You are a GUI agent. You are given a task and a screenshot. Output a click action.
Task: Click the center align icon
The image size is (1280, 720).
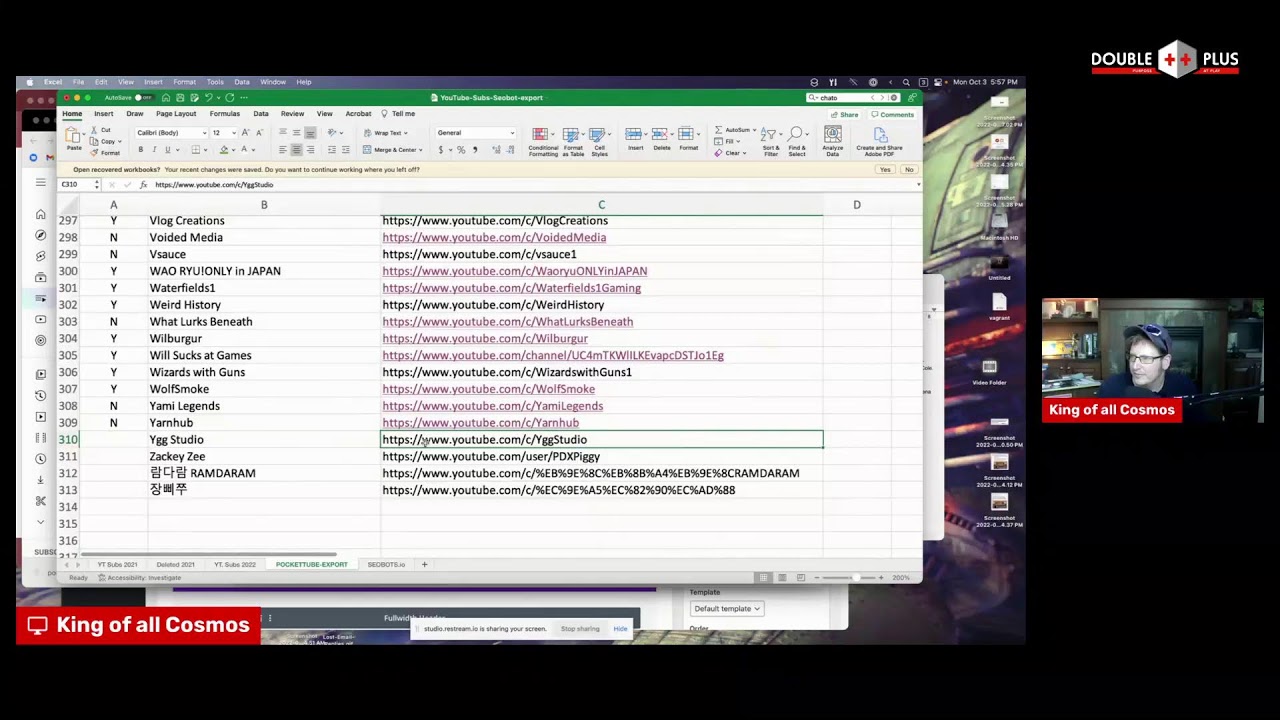[x=296, y=150]
